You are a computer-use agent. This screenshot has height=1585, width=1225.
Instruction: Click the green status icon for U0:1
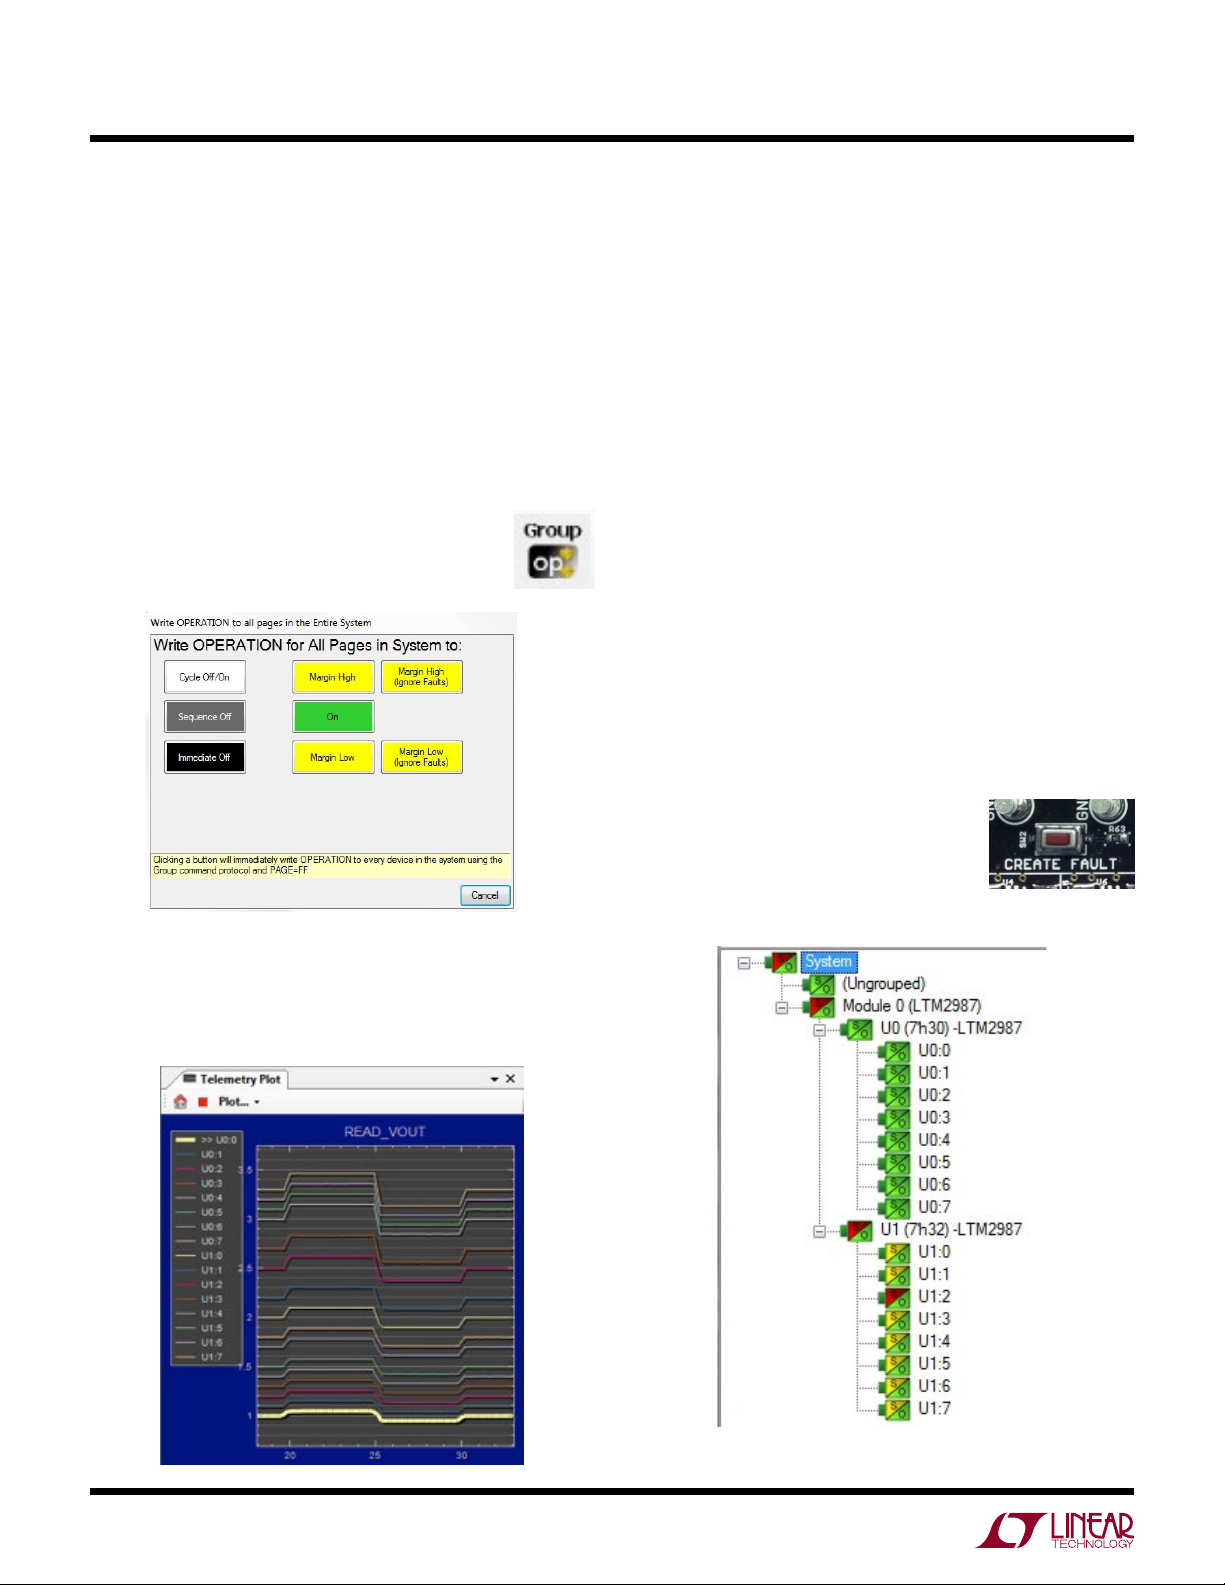pos(896,1073)
